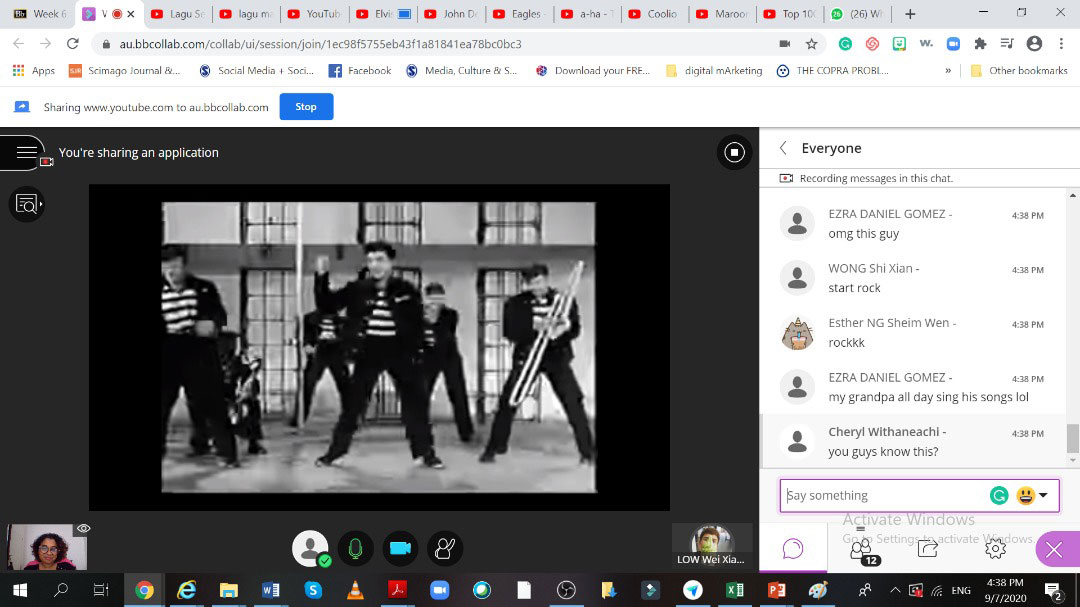The height and width of the screenshot is (607, 1080).
Task: Click Grammarly extension icon in toolbar
Action: pyautogui.click(x=845, y=44)
